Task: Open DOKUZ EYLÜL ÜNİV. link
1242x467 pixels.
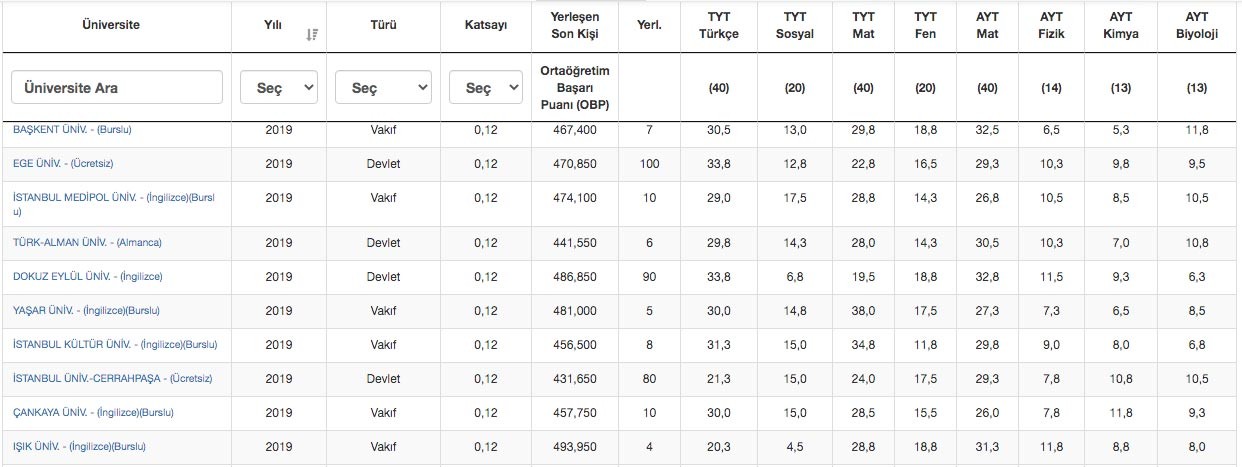Action: (87, 277)
